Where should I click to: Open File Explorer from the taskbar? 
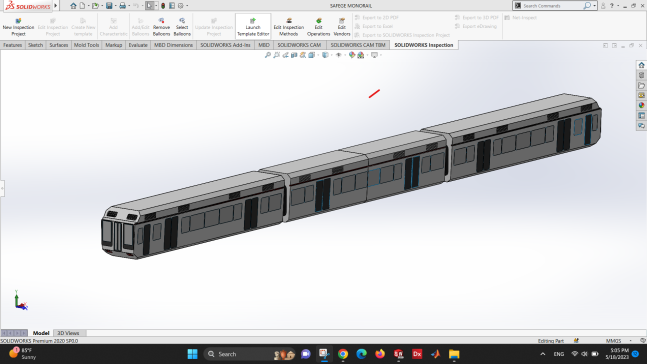pyautogui.click(x=454, y=354)
